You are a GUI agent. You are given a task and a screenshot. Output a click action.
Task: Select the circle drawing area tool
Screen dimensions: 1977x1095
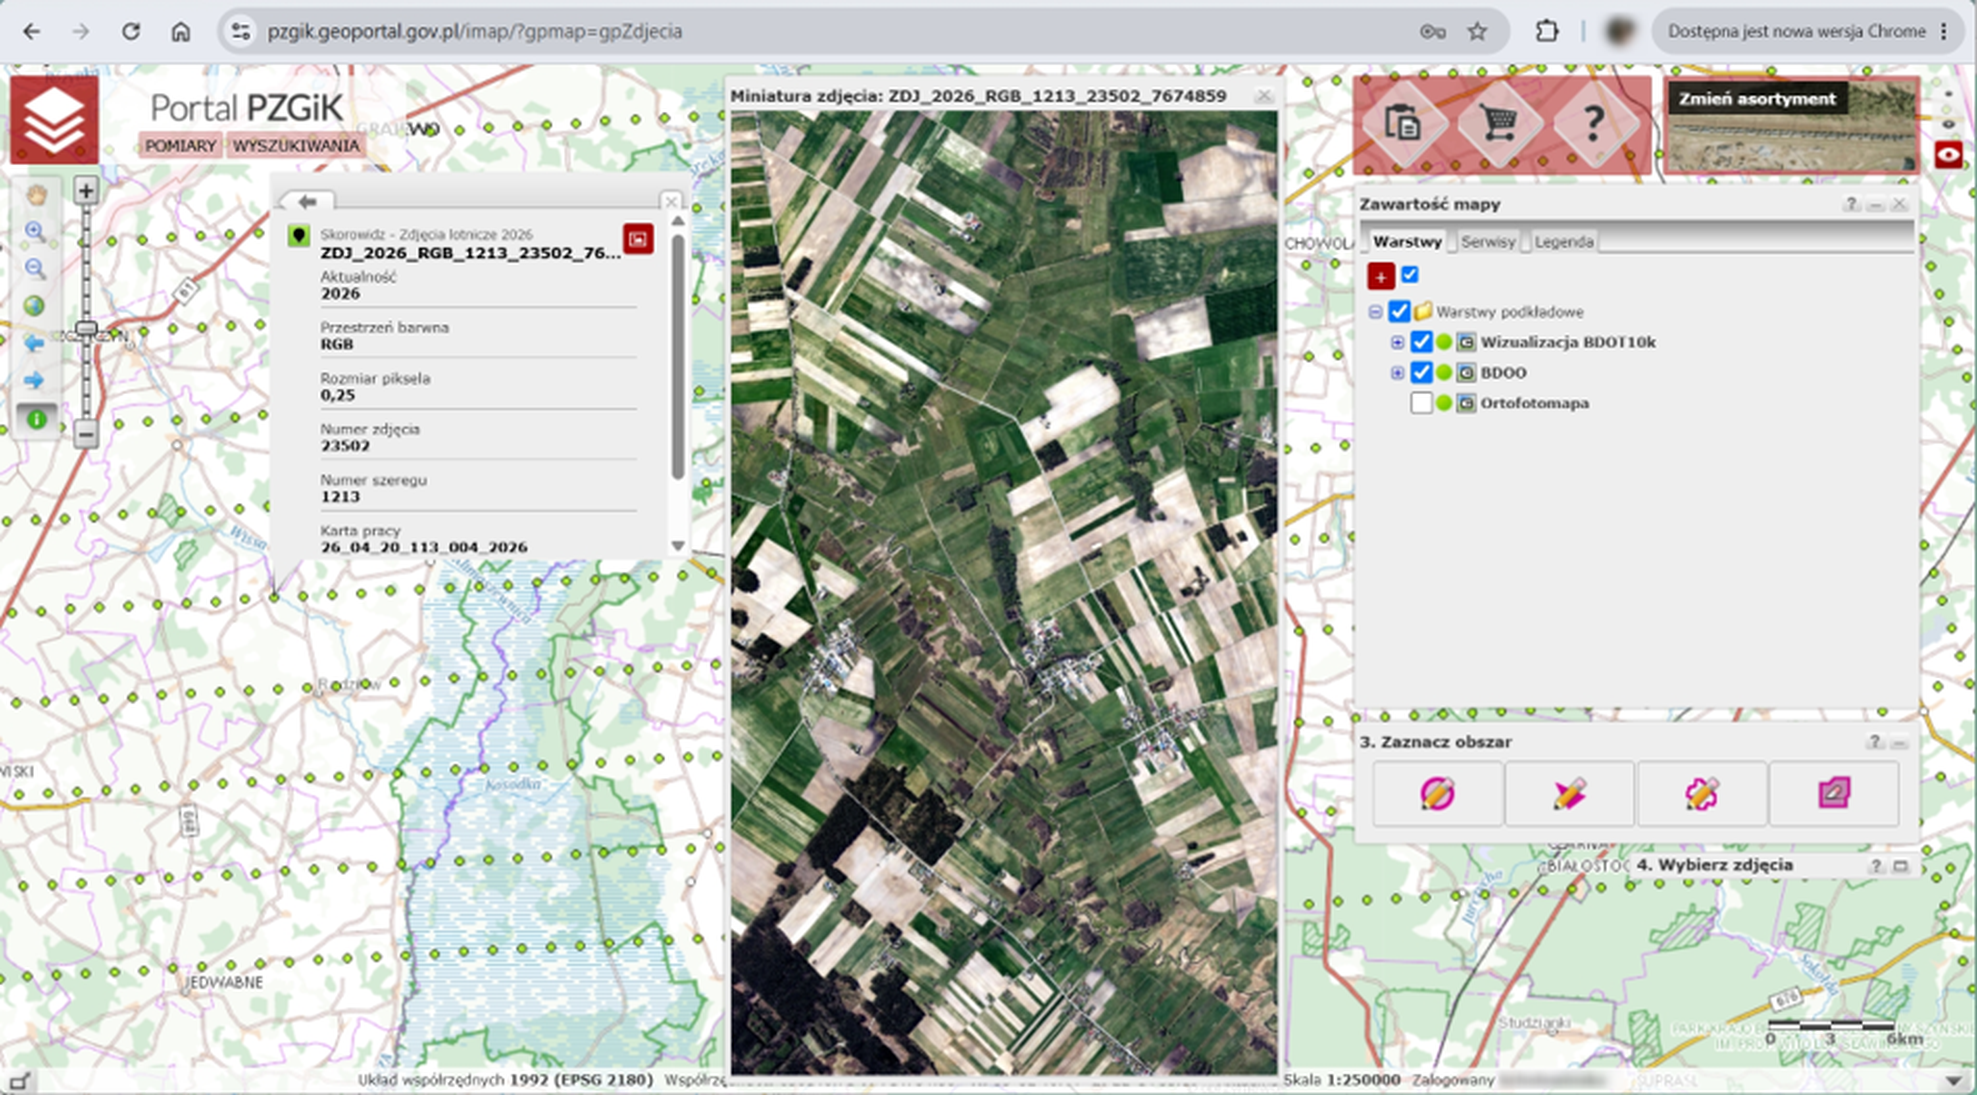pos(1438,794)
